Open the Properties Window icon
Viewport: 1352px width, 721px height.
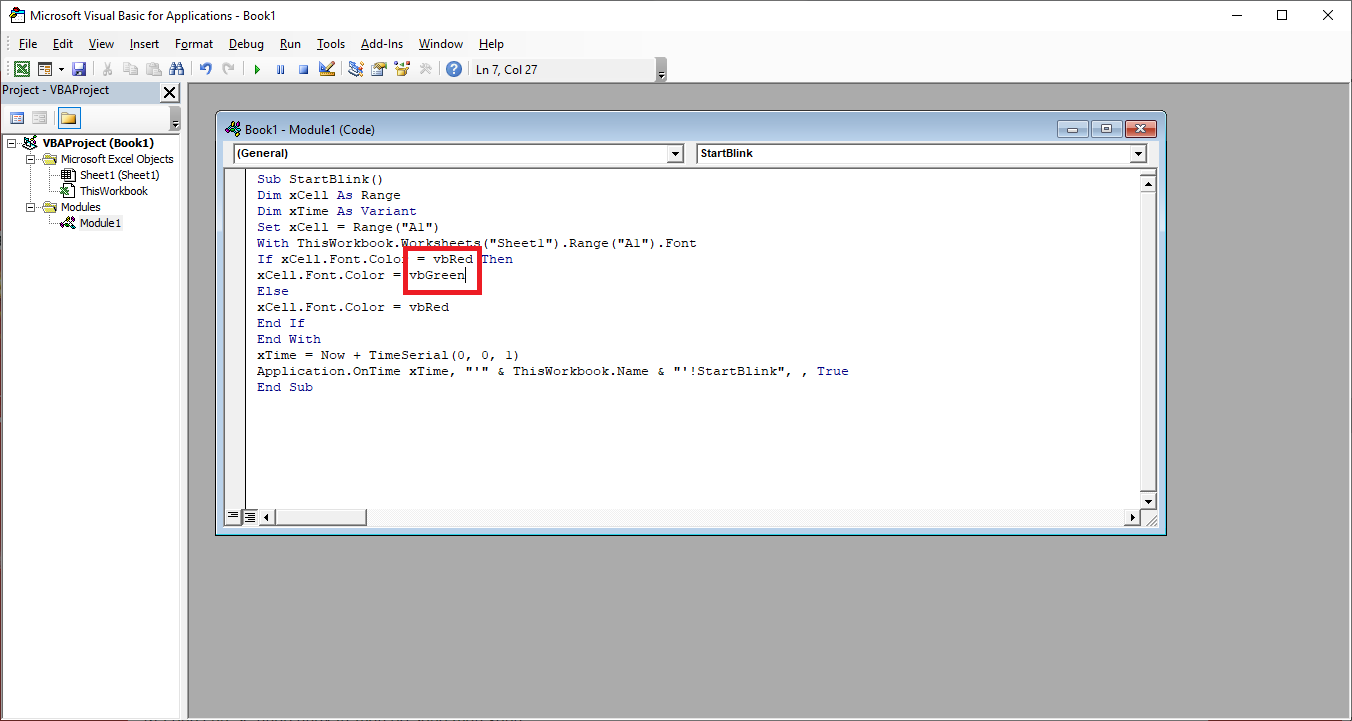pos(379,69)
